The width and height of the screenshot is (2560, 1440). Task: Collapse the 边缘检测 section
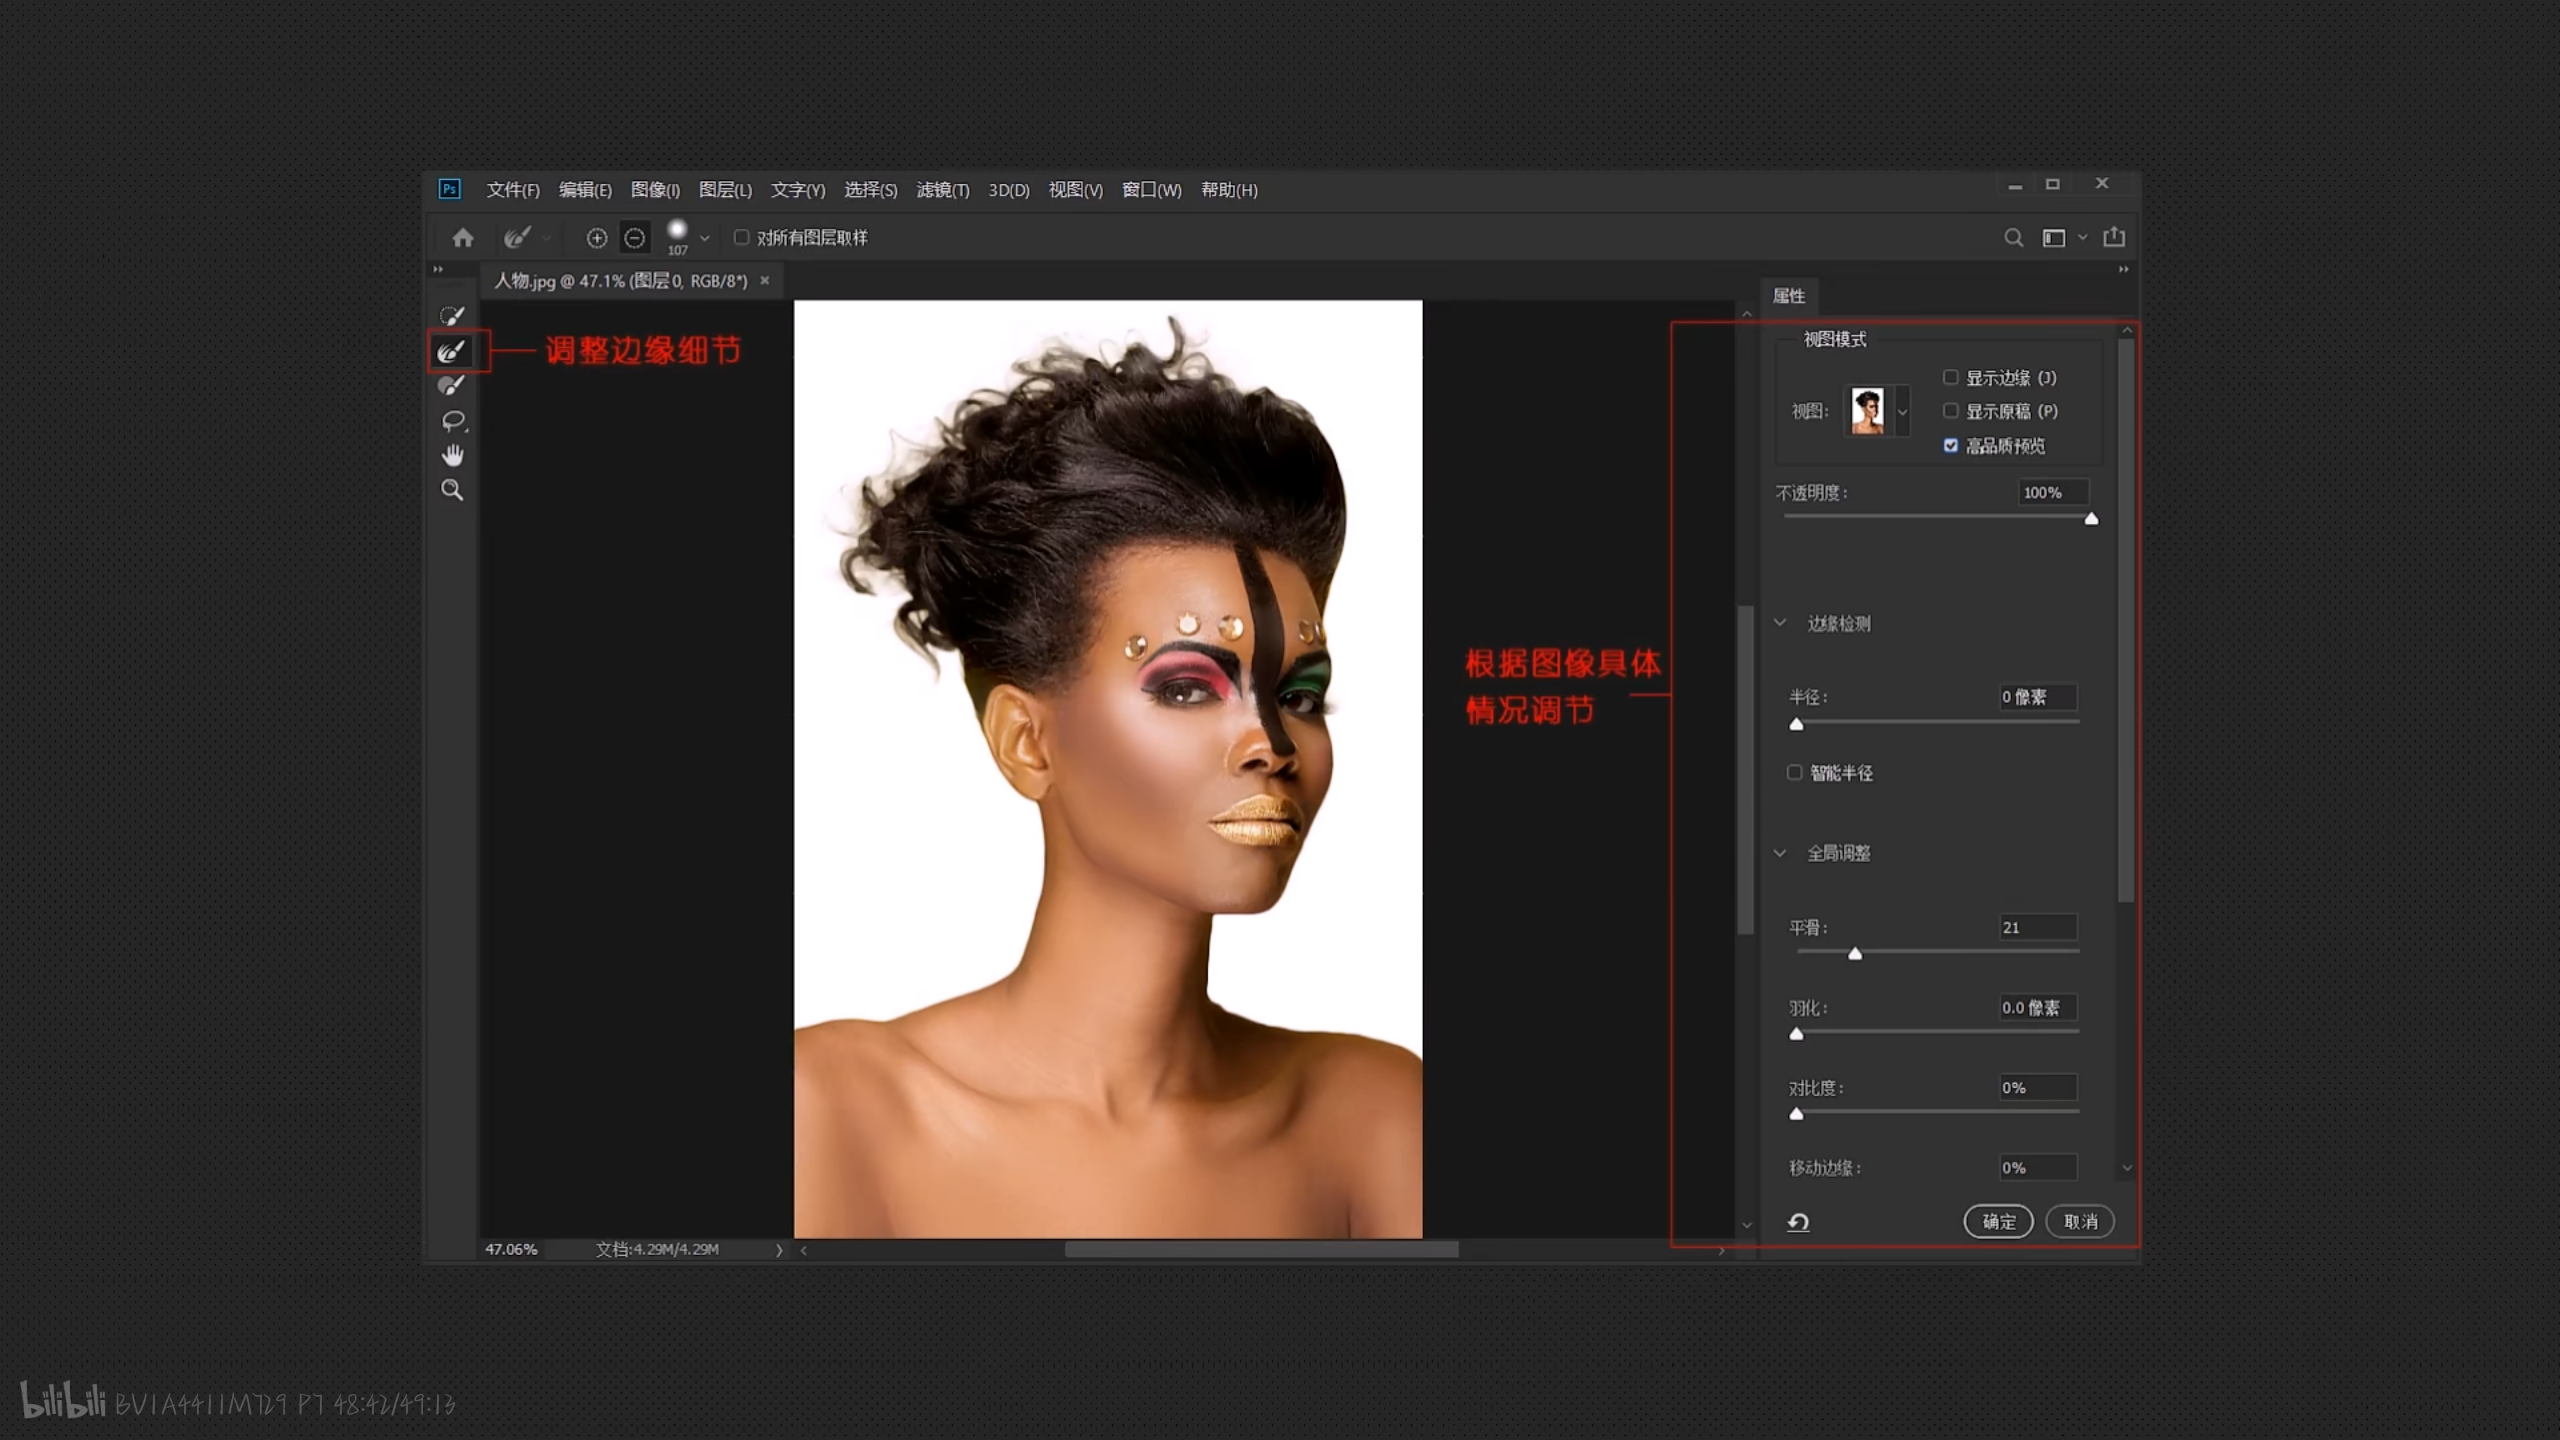[1780, 623]
